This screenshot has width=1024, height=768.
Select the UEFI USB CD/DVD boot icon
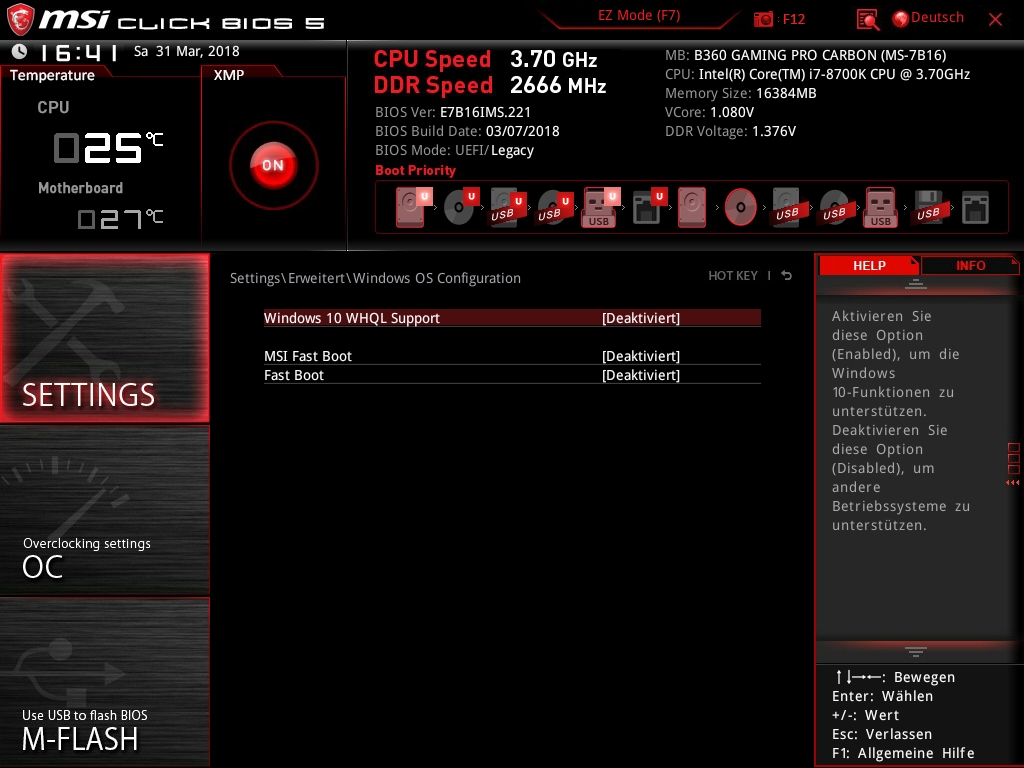[555, 207]
